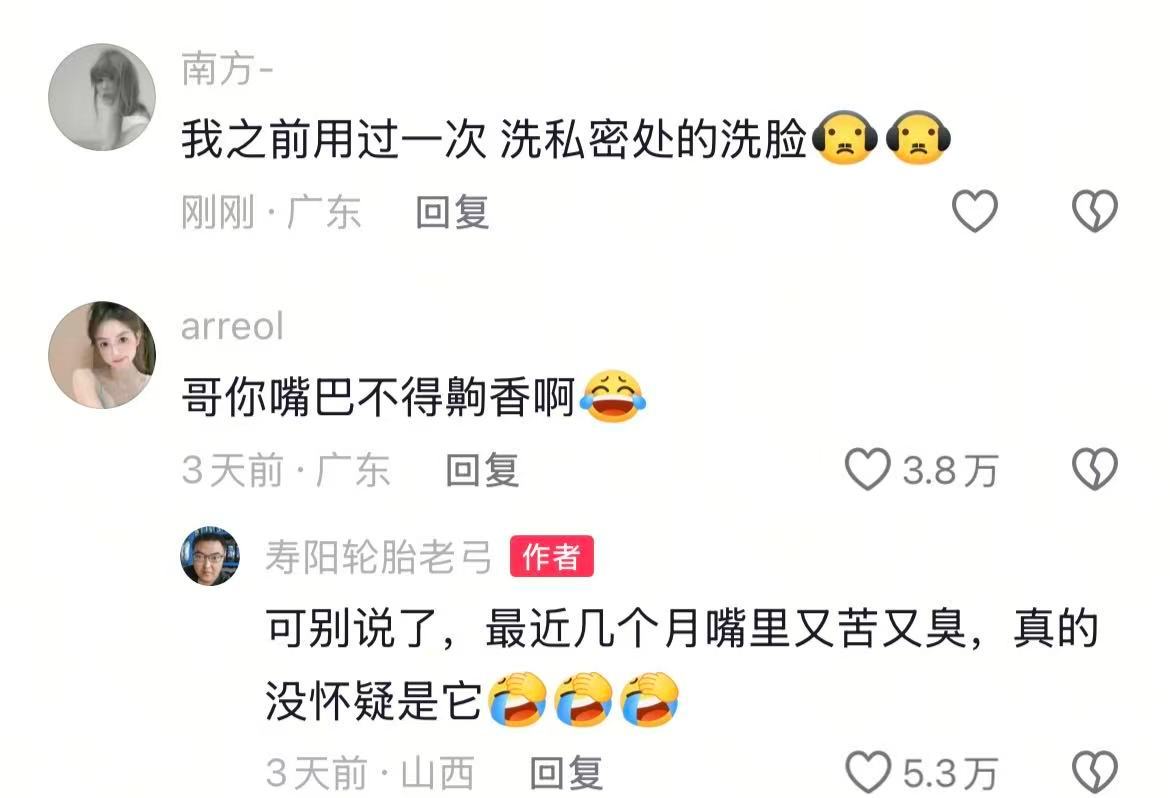Tap the username 寿阳轮胎老弓
Viewport: 1170px width, 798px height.
tap(379, 557)
